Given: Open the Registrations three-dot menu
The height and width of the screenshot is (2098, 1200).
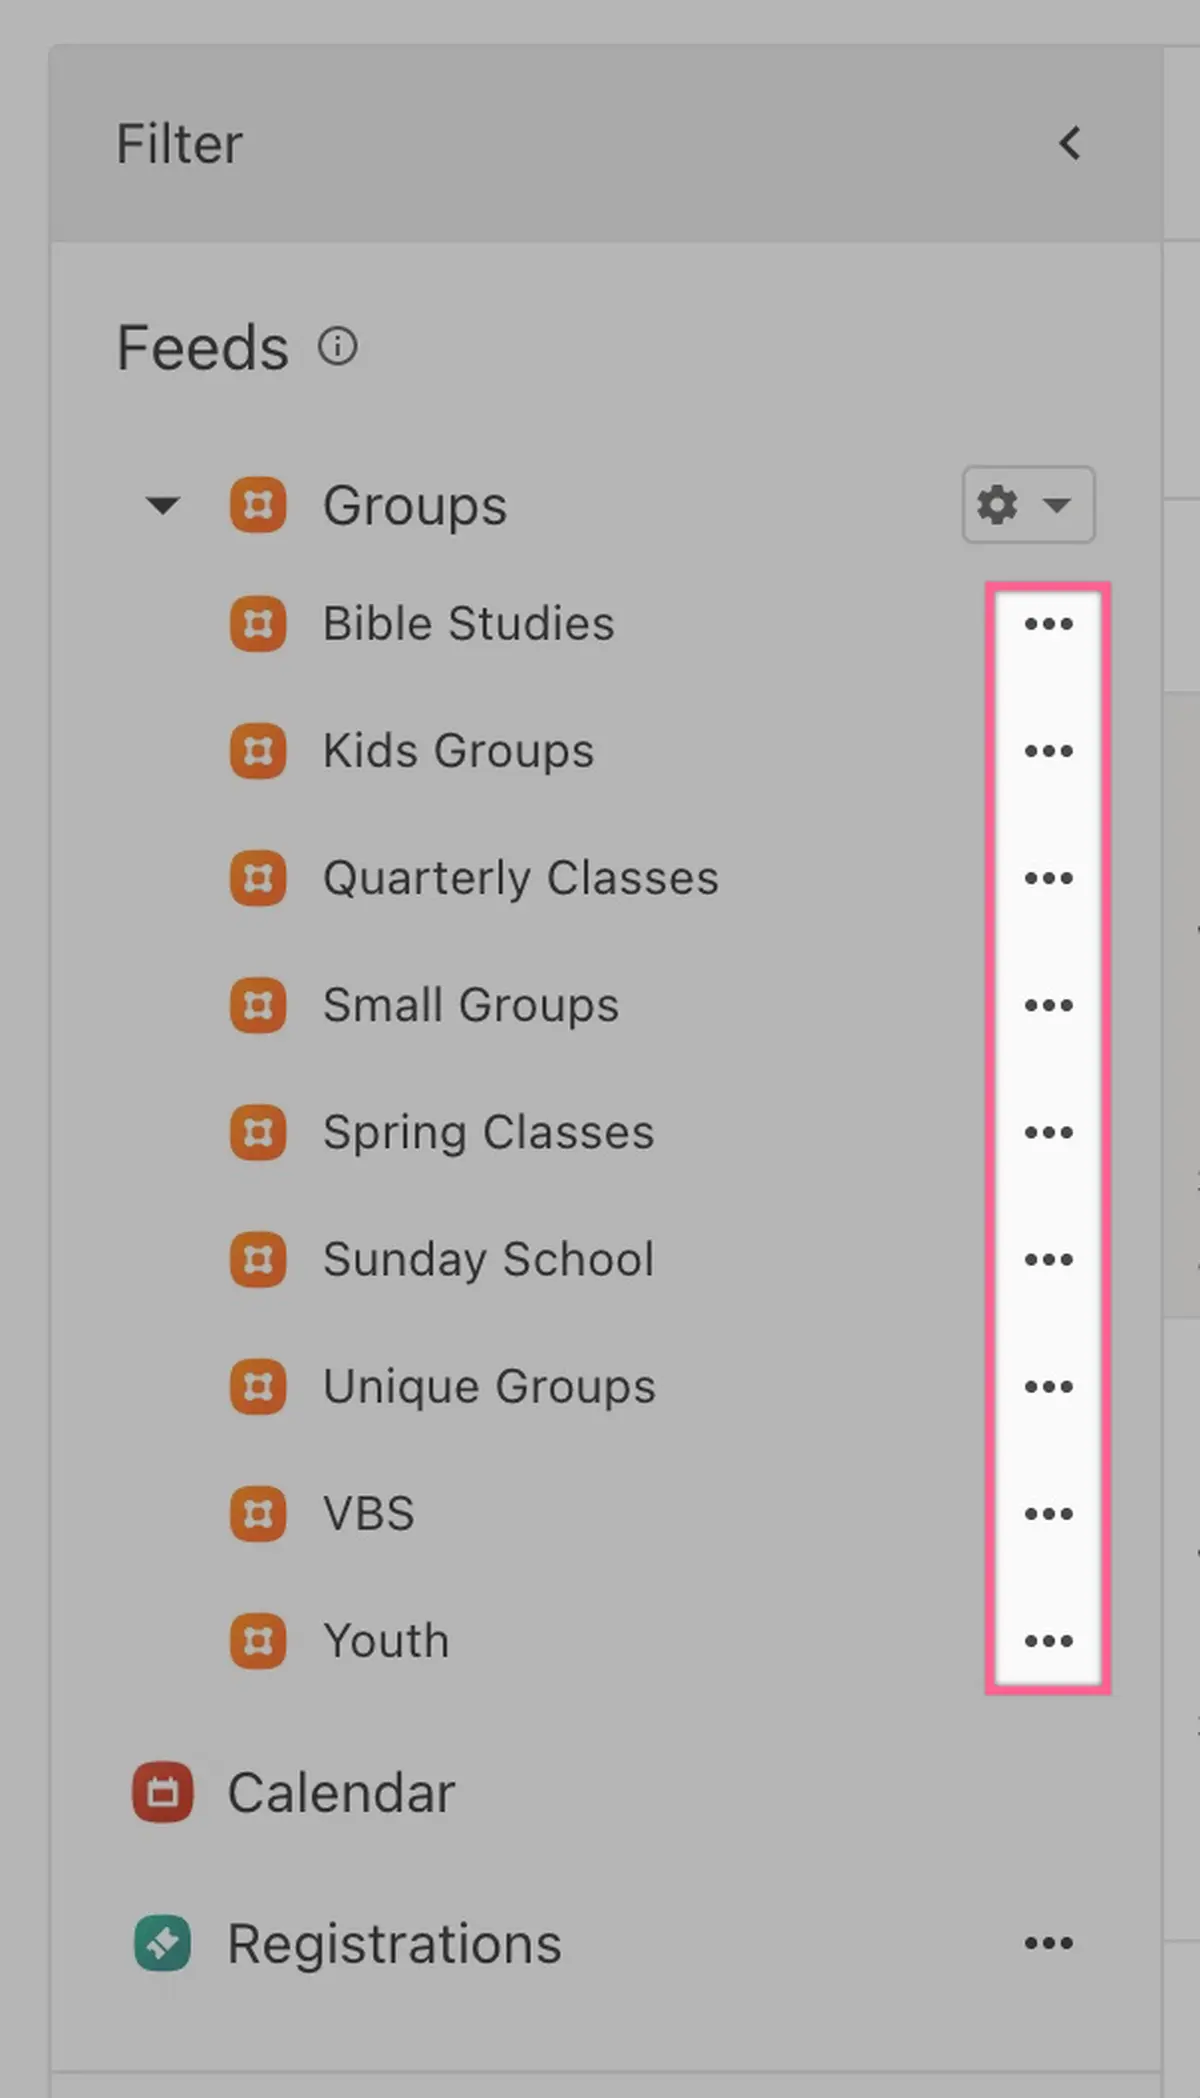Looking at the screenshot, I should 1048,1943.
